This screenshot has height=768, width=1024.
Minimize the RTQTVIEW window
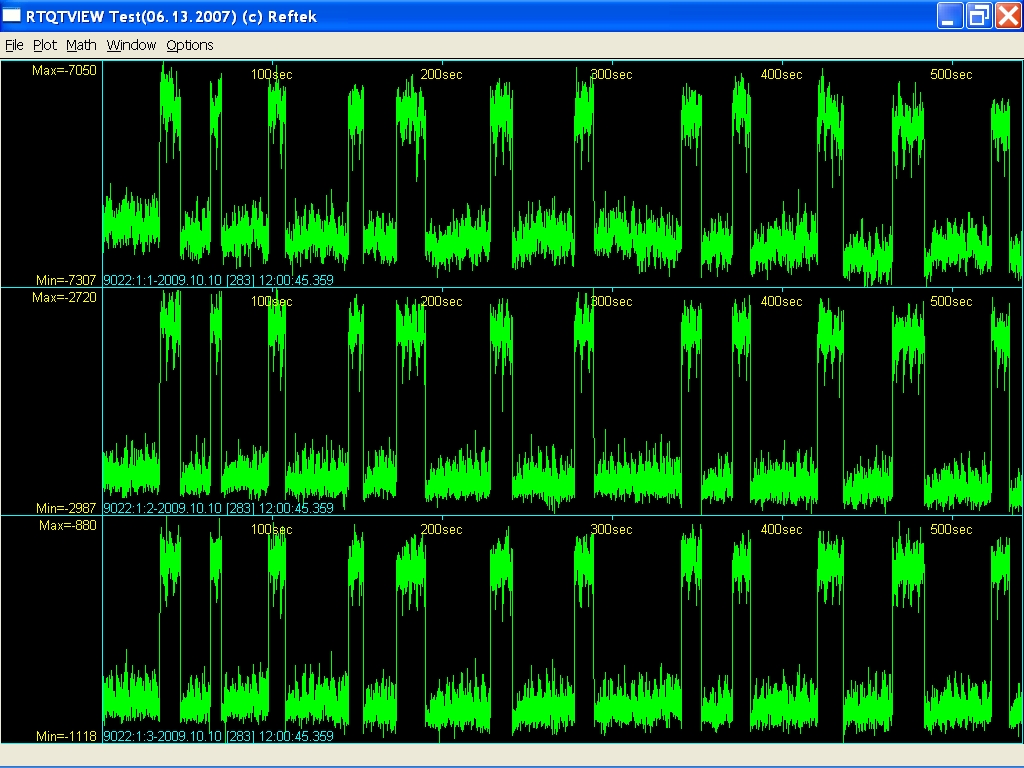pos(950,16)
